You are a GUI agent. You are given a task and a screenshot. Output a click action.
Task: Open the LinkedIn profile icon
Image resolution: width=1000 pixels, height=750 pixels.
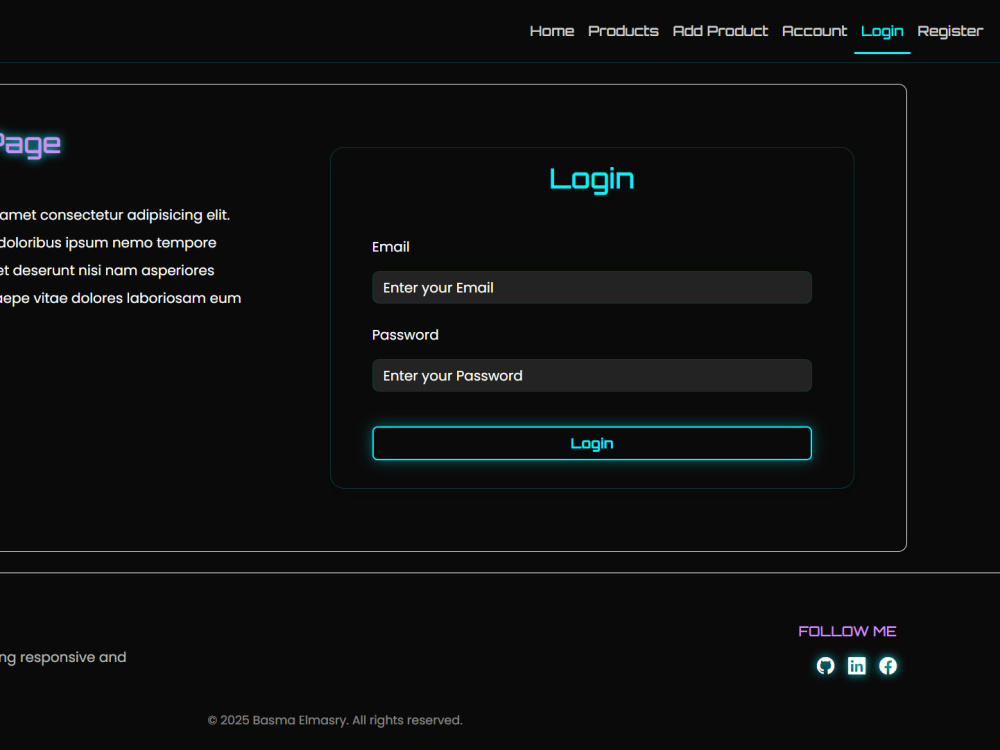point(857,666)
